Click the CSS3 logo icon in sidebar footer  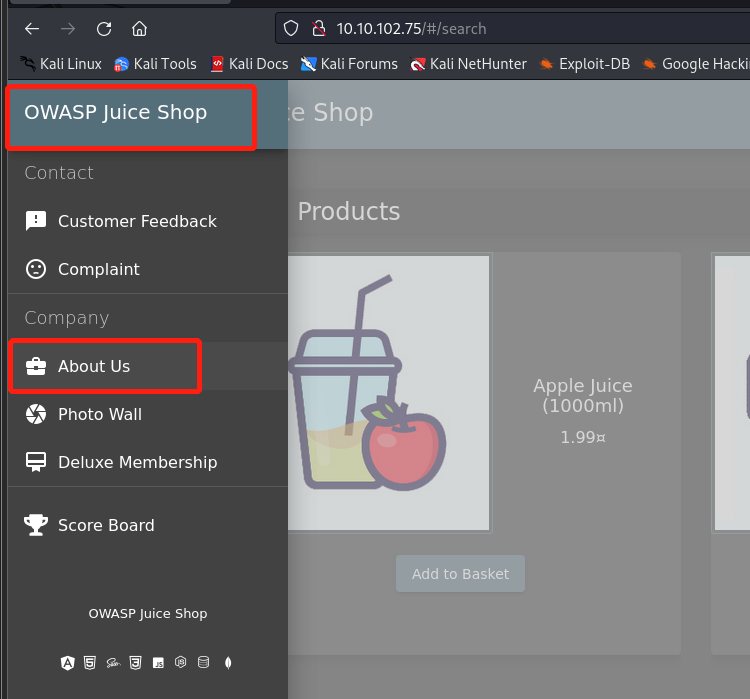point(135,662)
